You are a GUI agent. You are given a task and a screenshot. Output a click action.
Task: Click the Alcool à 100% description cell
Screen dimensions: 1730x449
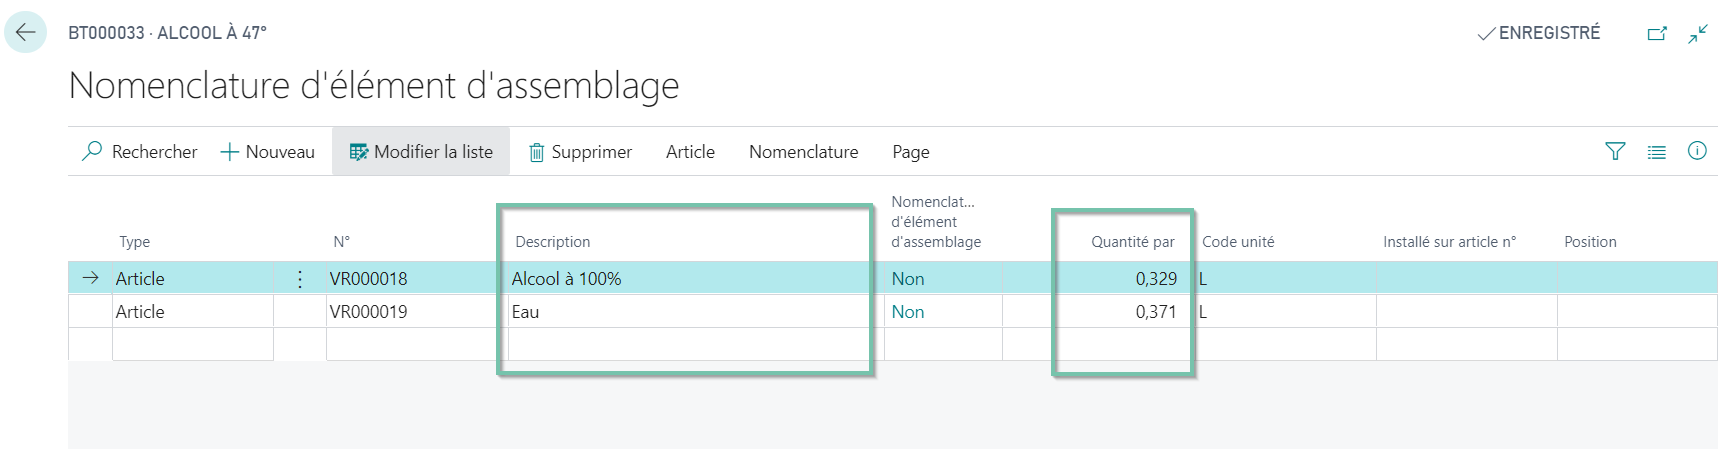coord(696,279)
